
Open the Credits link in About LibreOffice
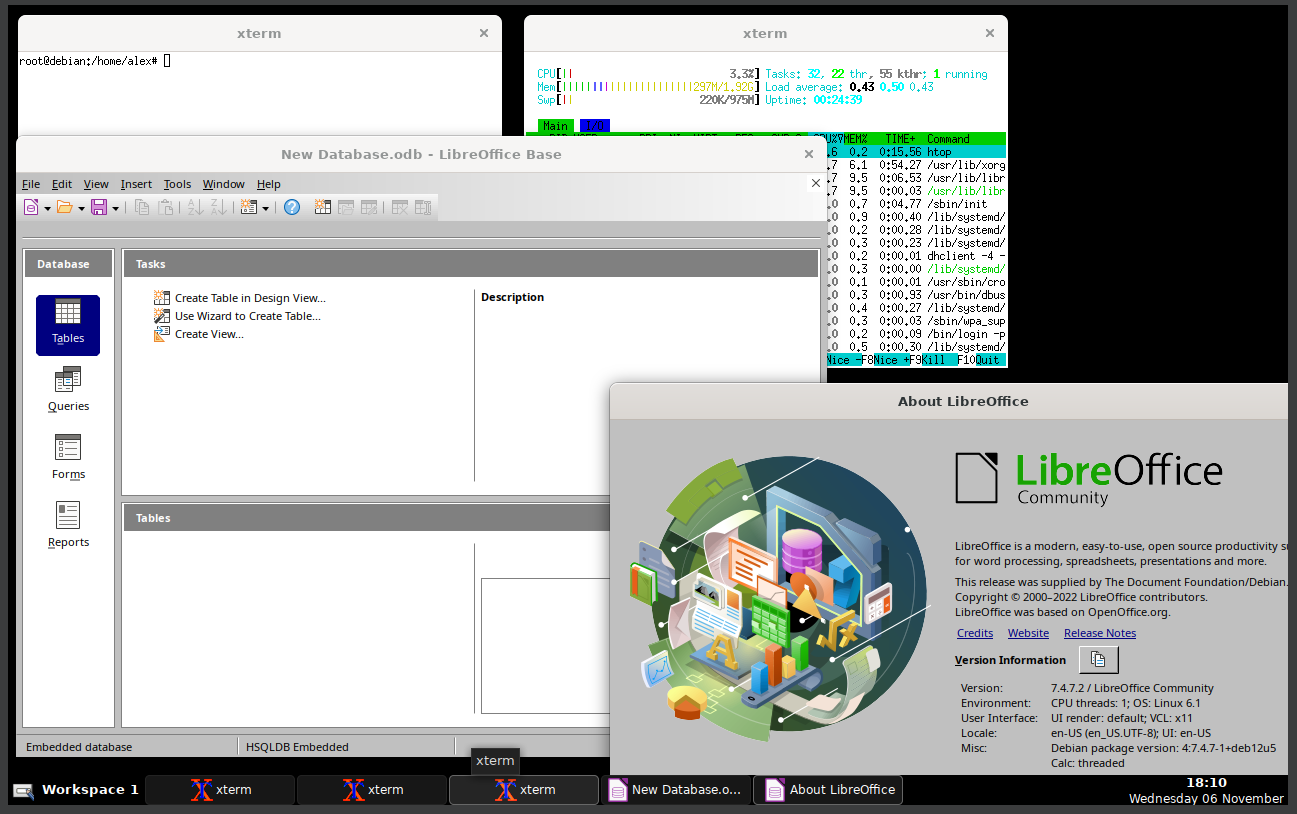[x=974, y=632]
